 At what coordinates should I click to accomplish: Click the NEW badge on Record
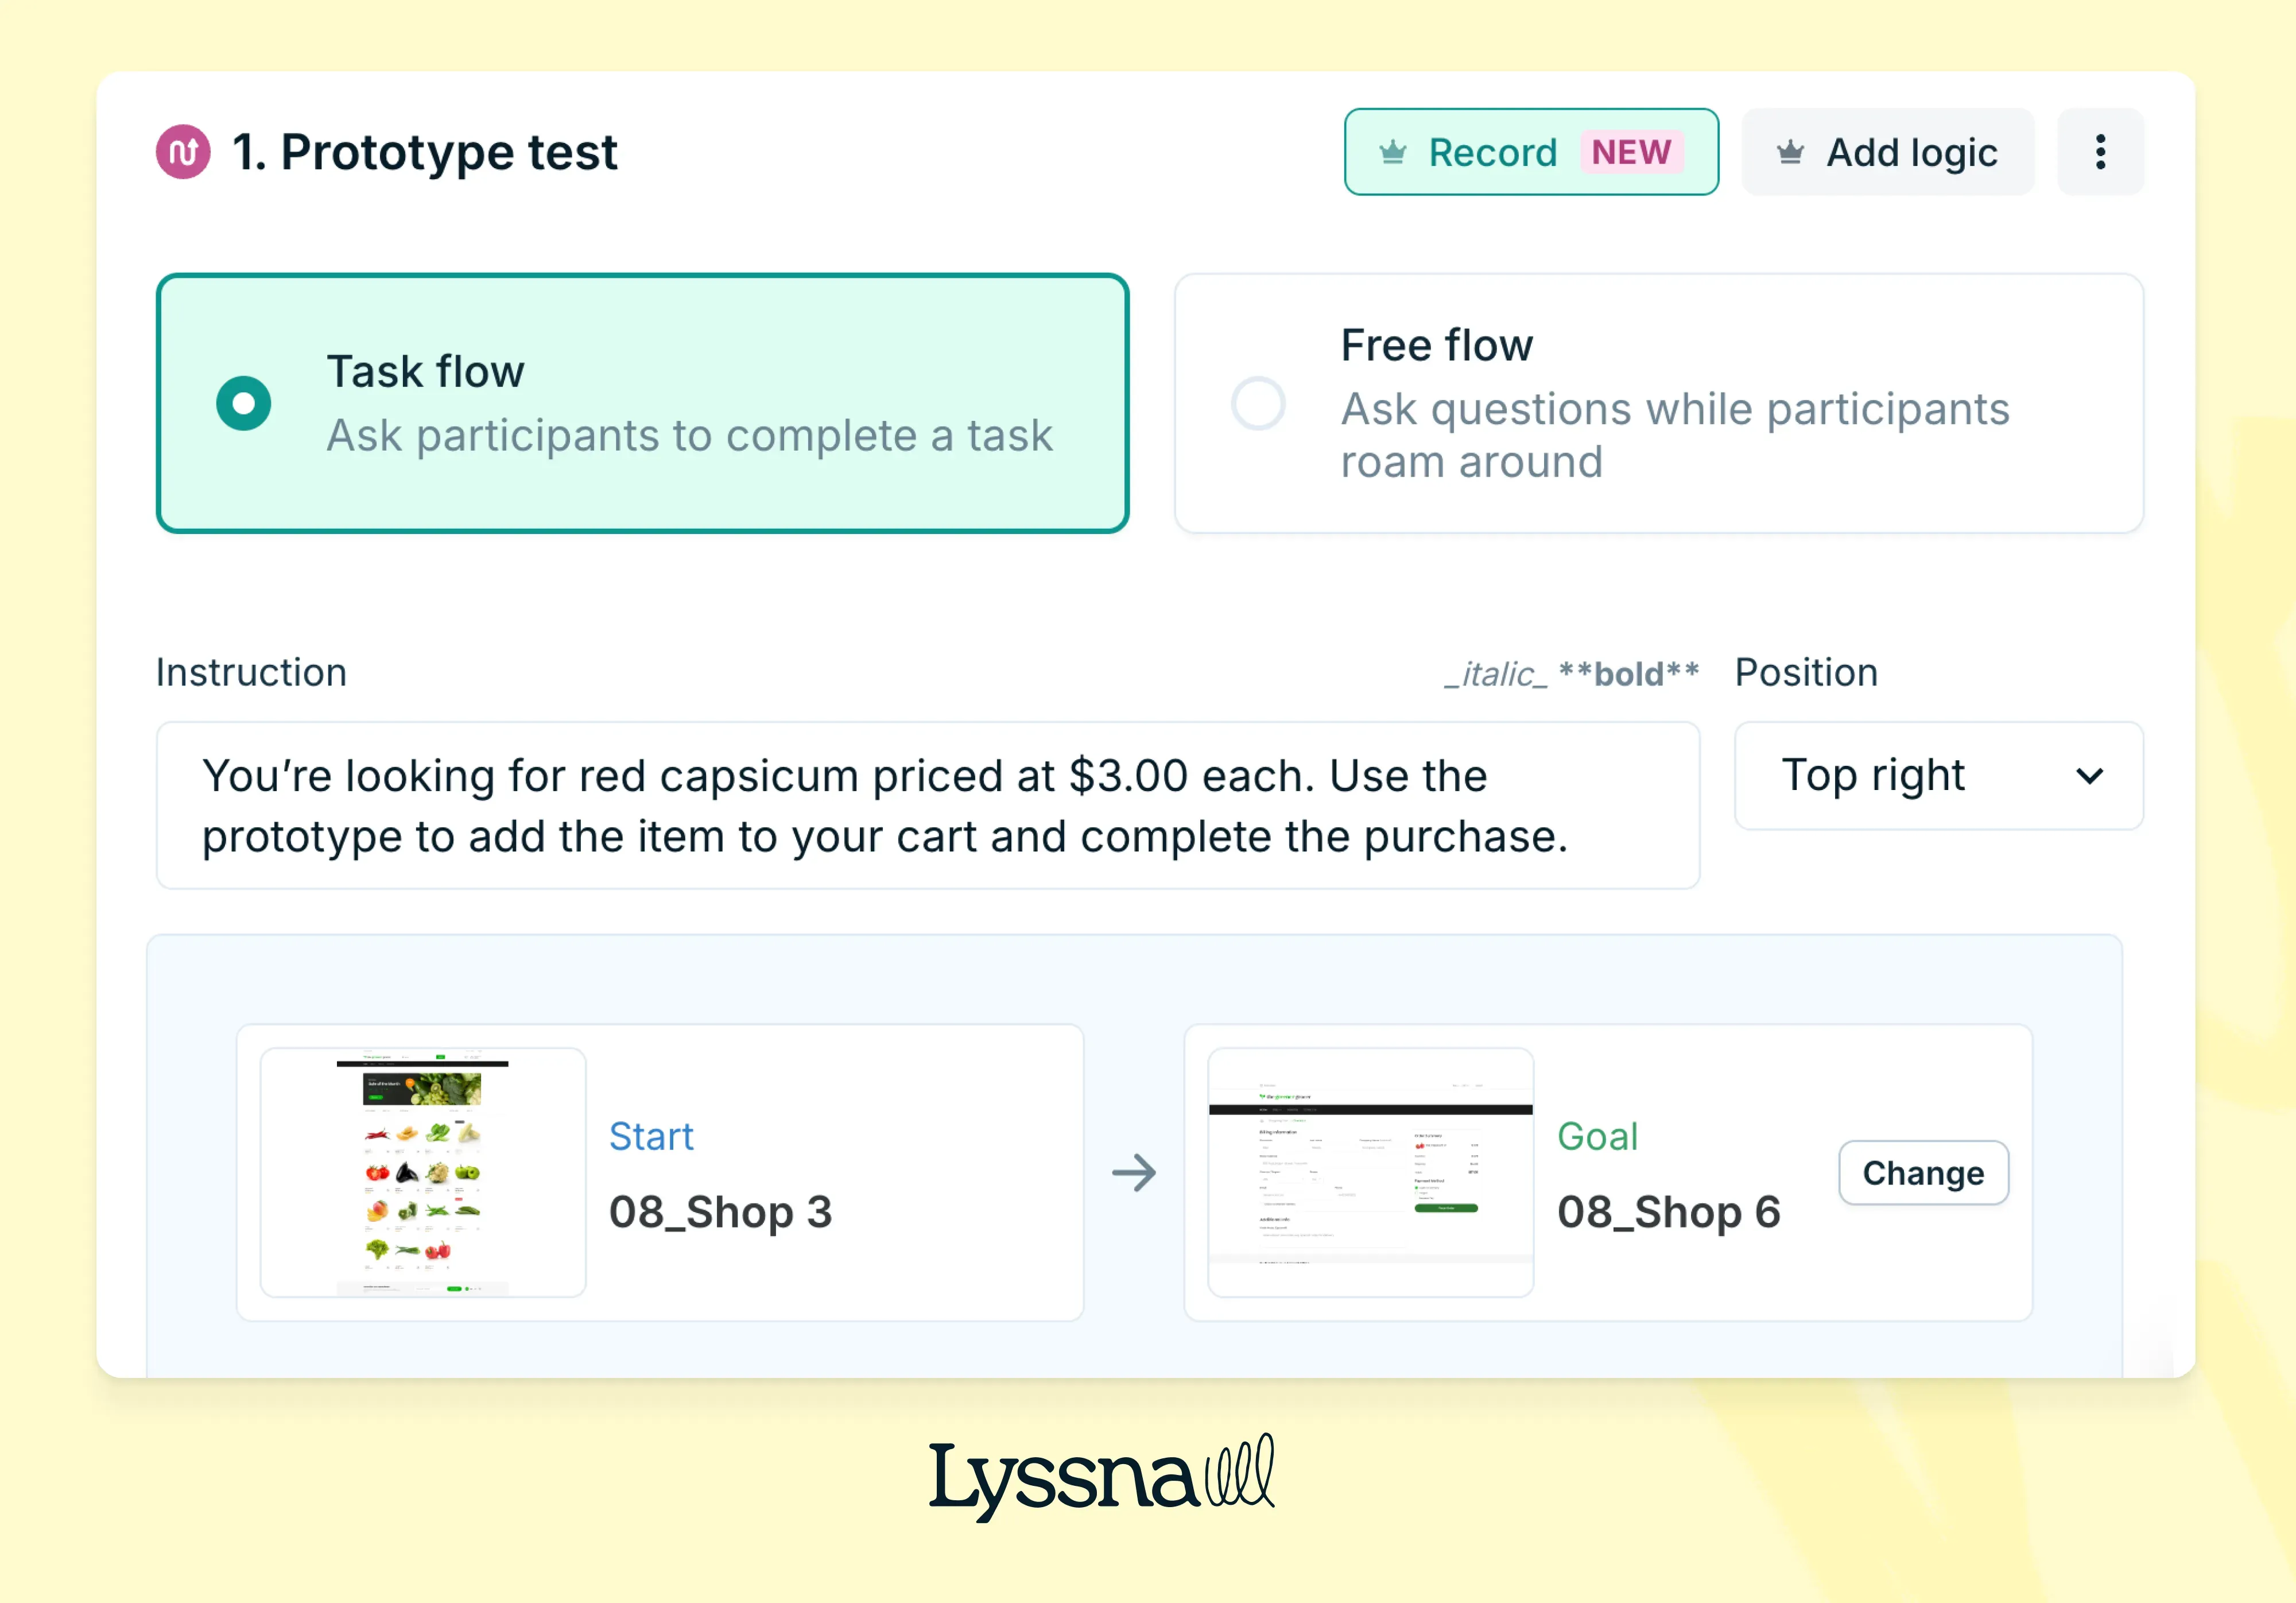(x=1632, y=152)
